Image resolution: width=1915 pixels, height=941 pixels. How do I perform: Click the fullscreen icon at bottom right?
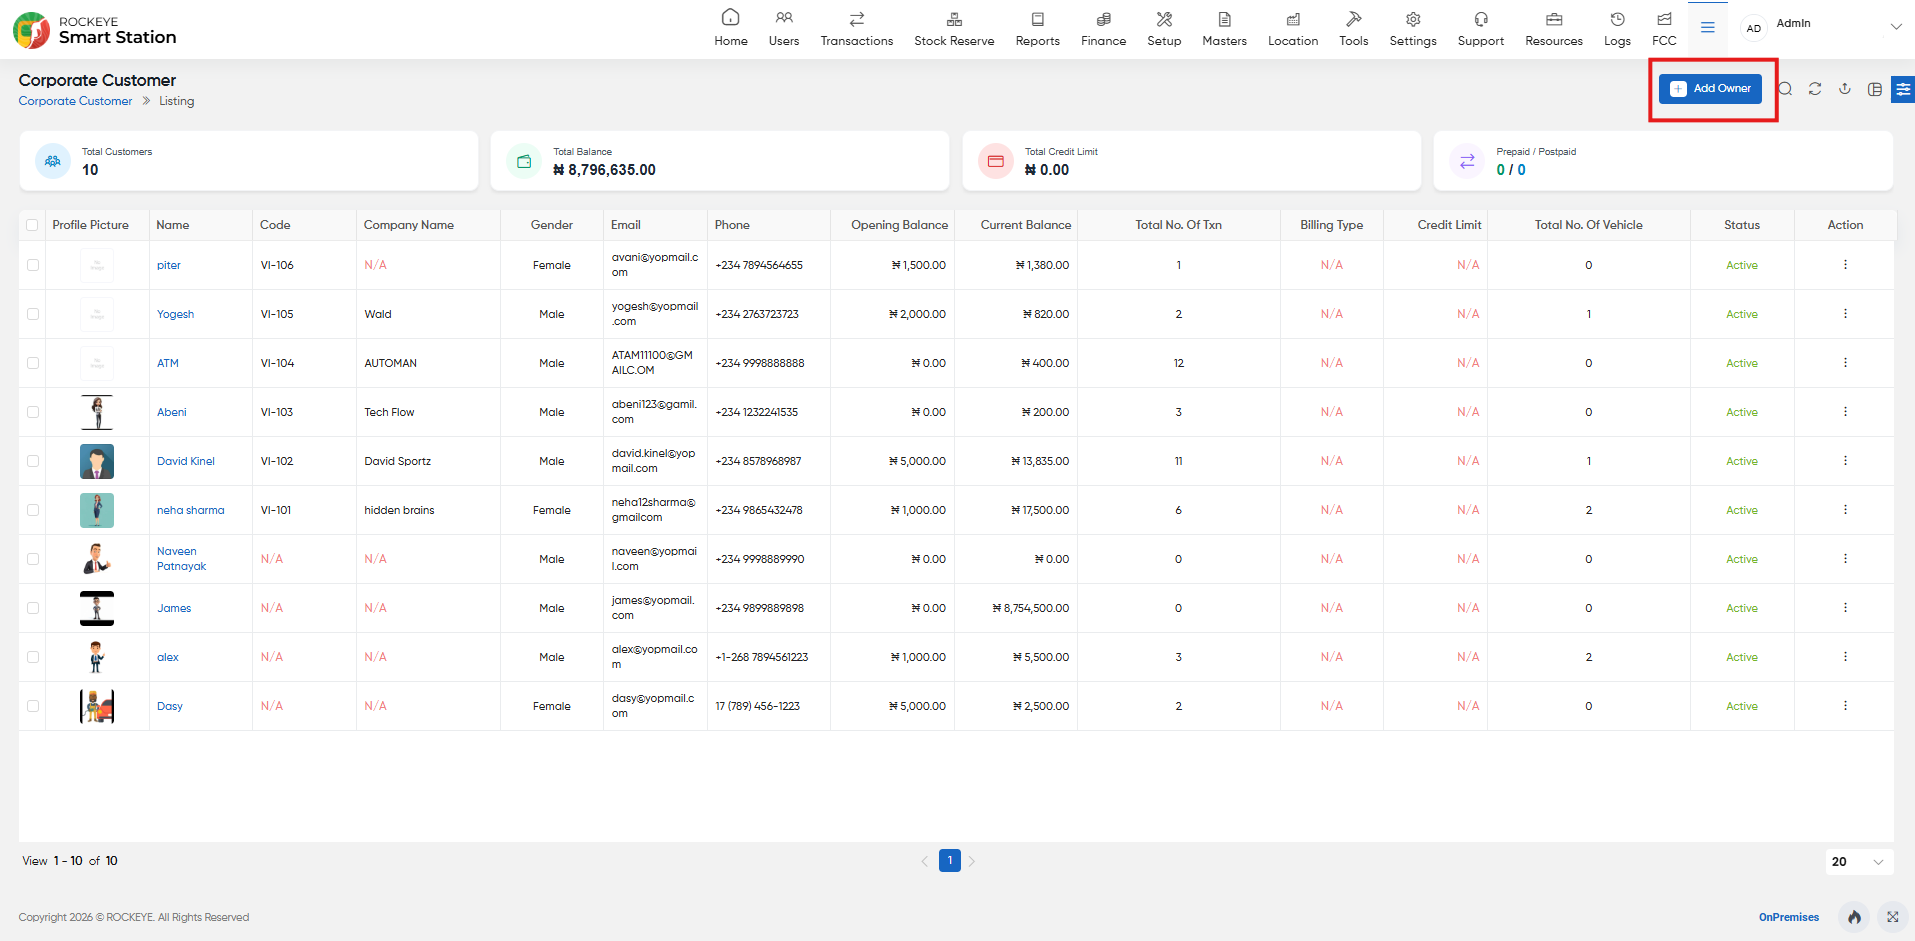click(x=1893, y=917)
